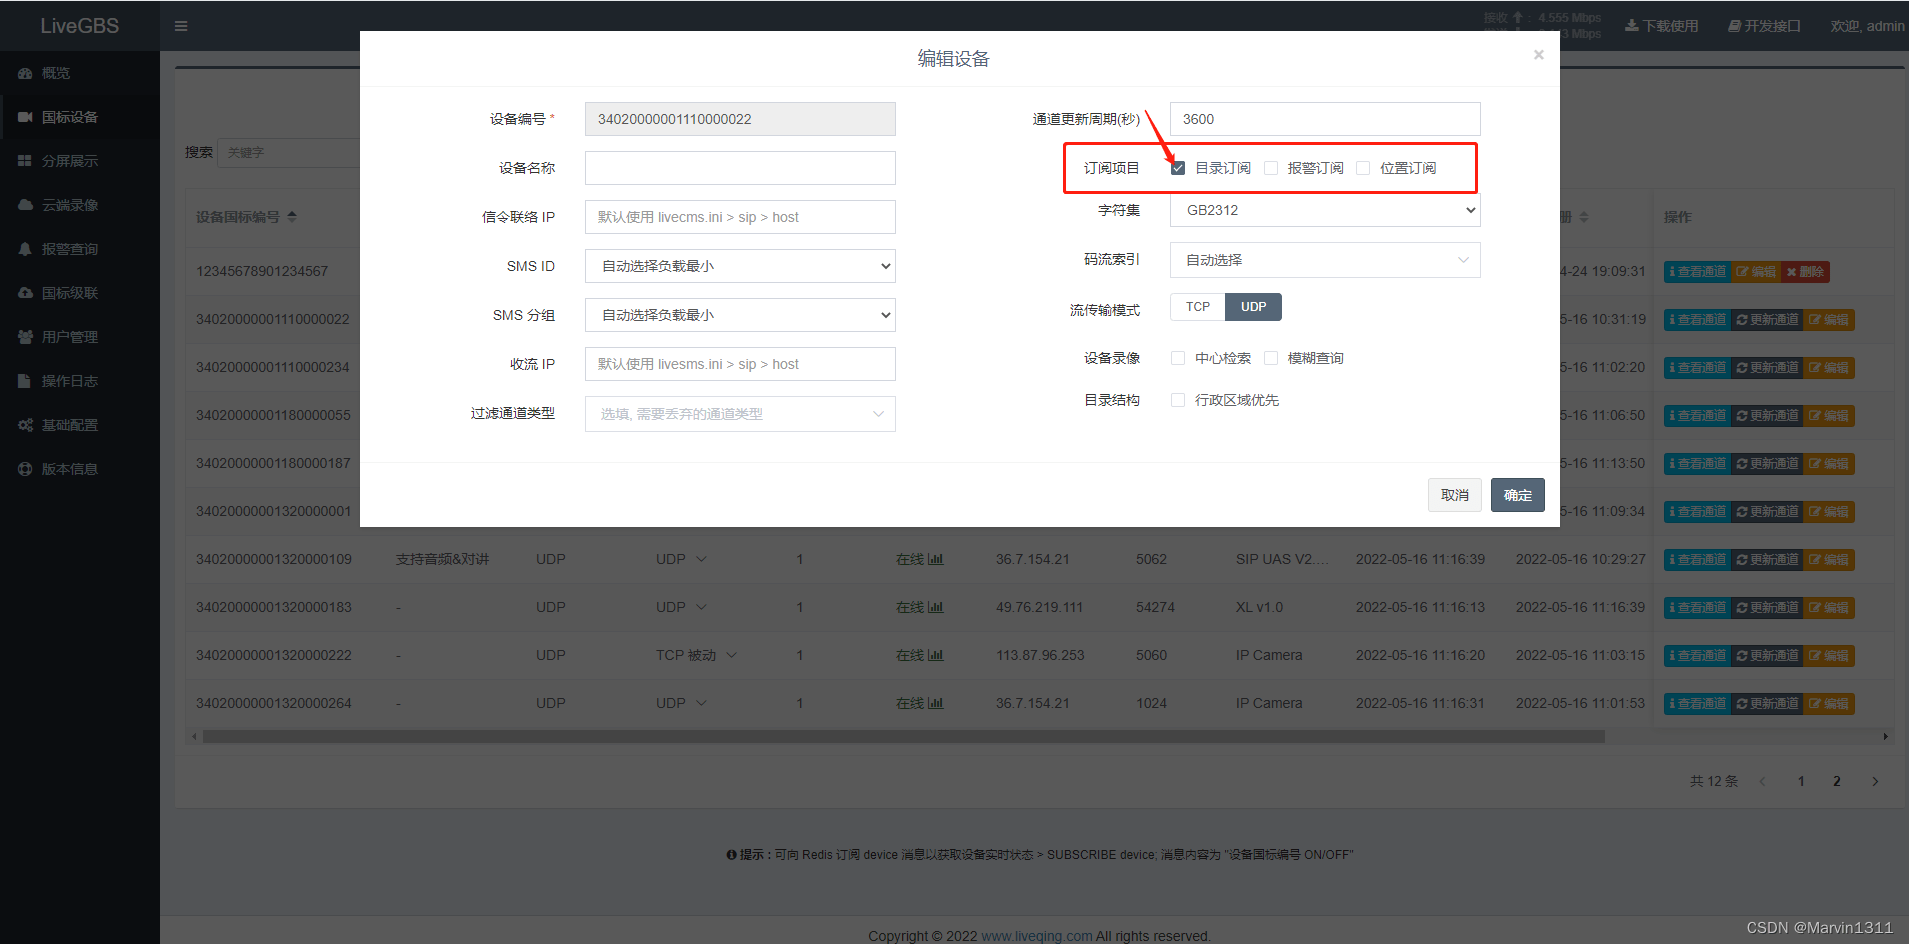Open the 码流索引 自动选择 dropdown
The image size is (1909, 944).
1325,260
